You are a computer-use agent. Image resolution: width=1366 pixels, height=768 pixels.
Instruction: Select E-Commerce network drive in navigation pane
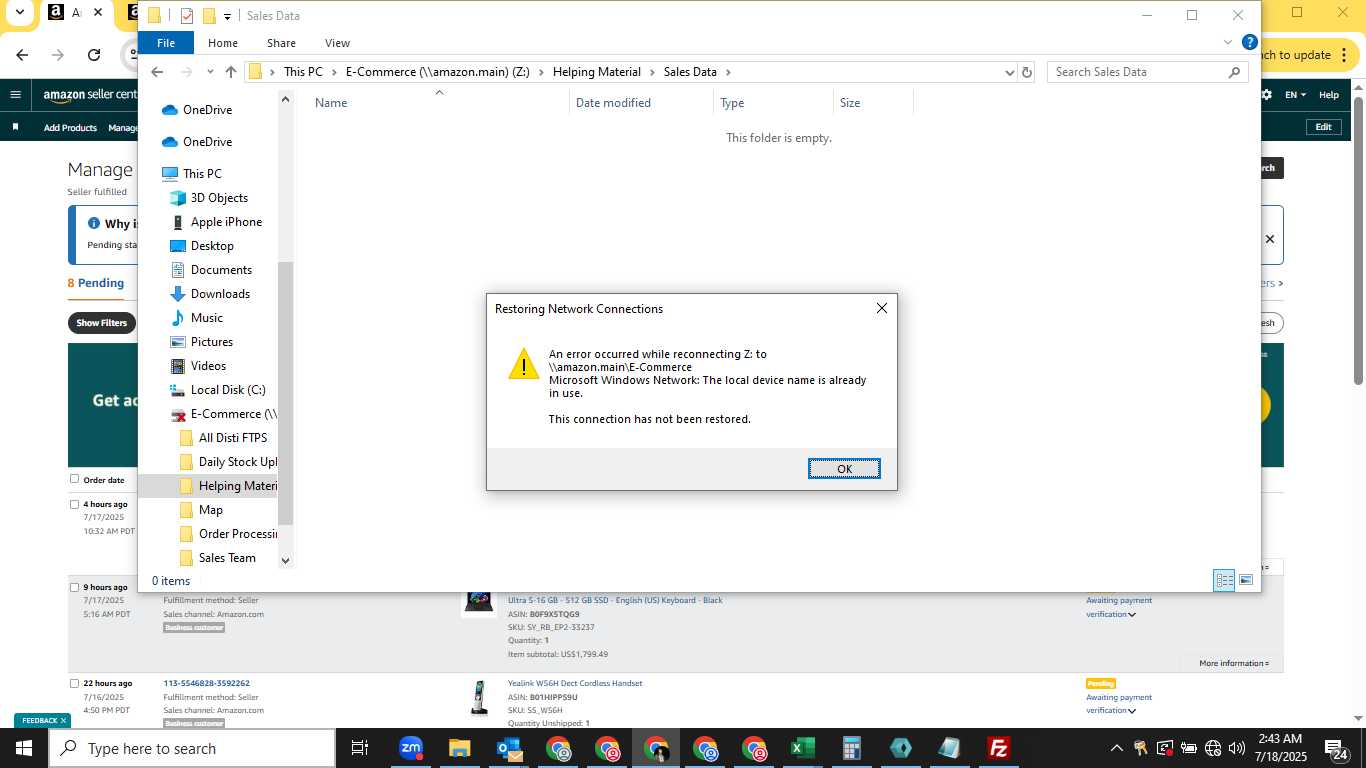coord(233,414)
